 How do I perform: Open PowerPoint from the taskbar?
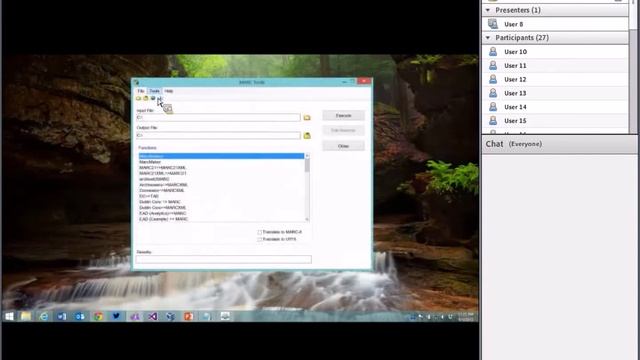click(188, 316)
